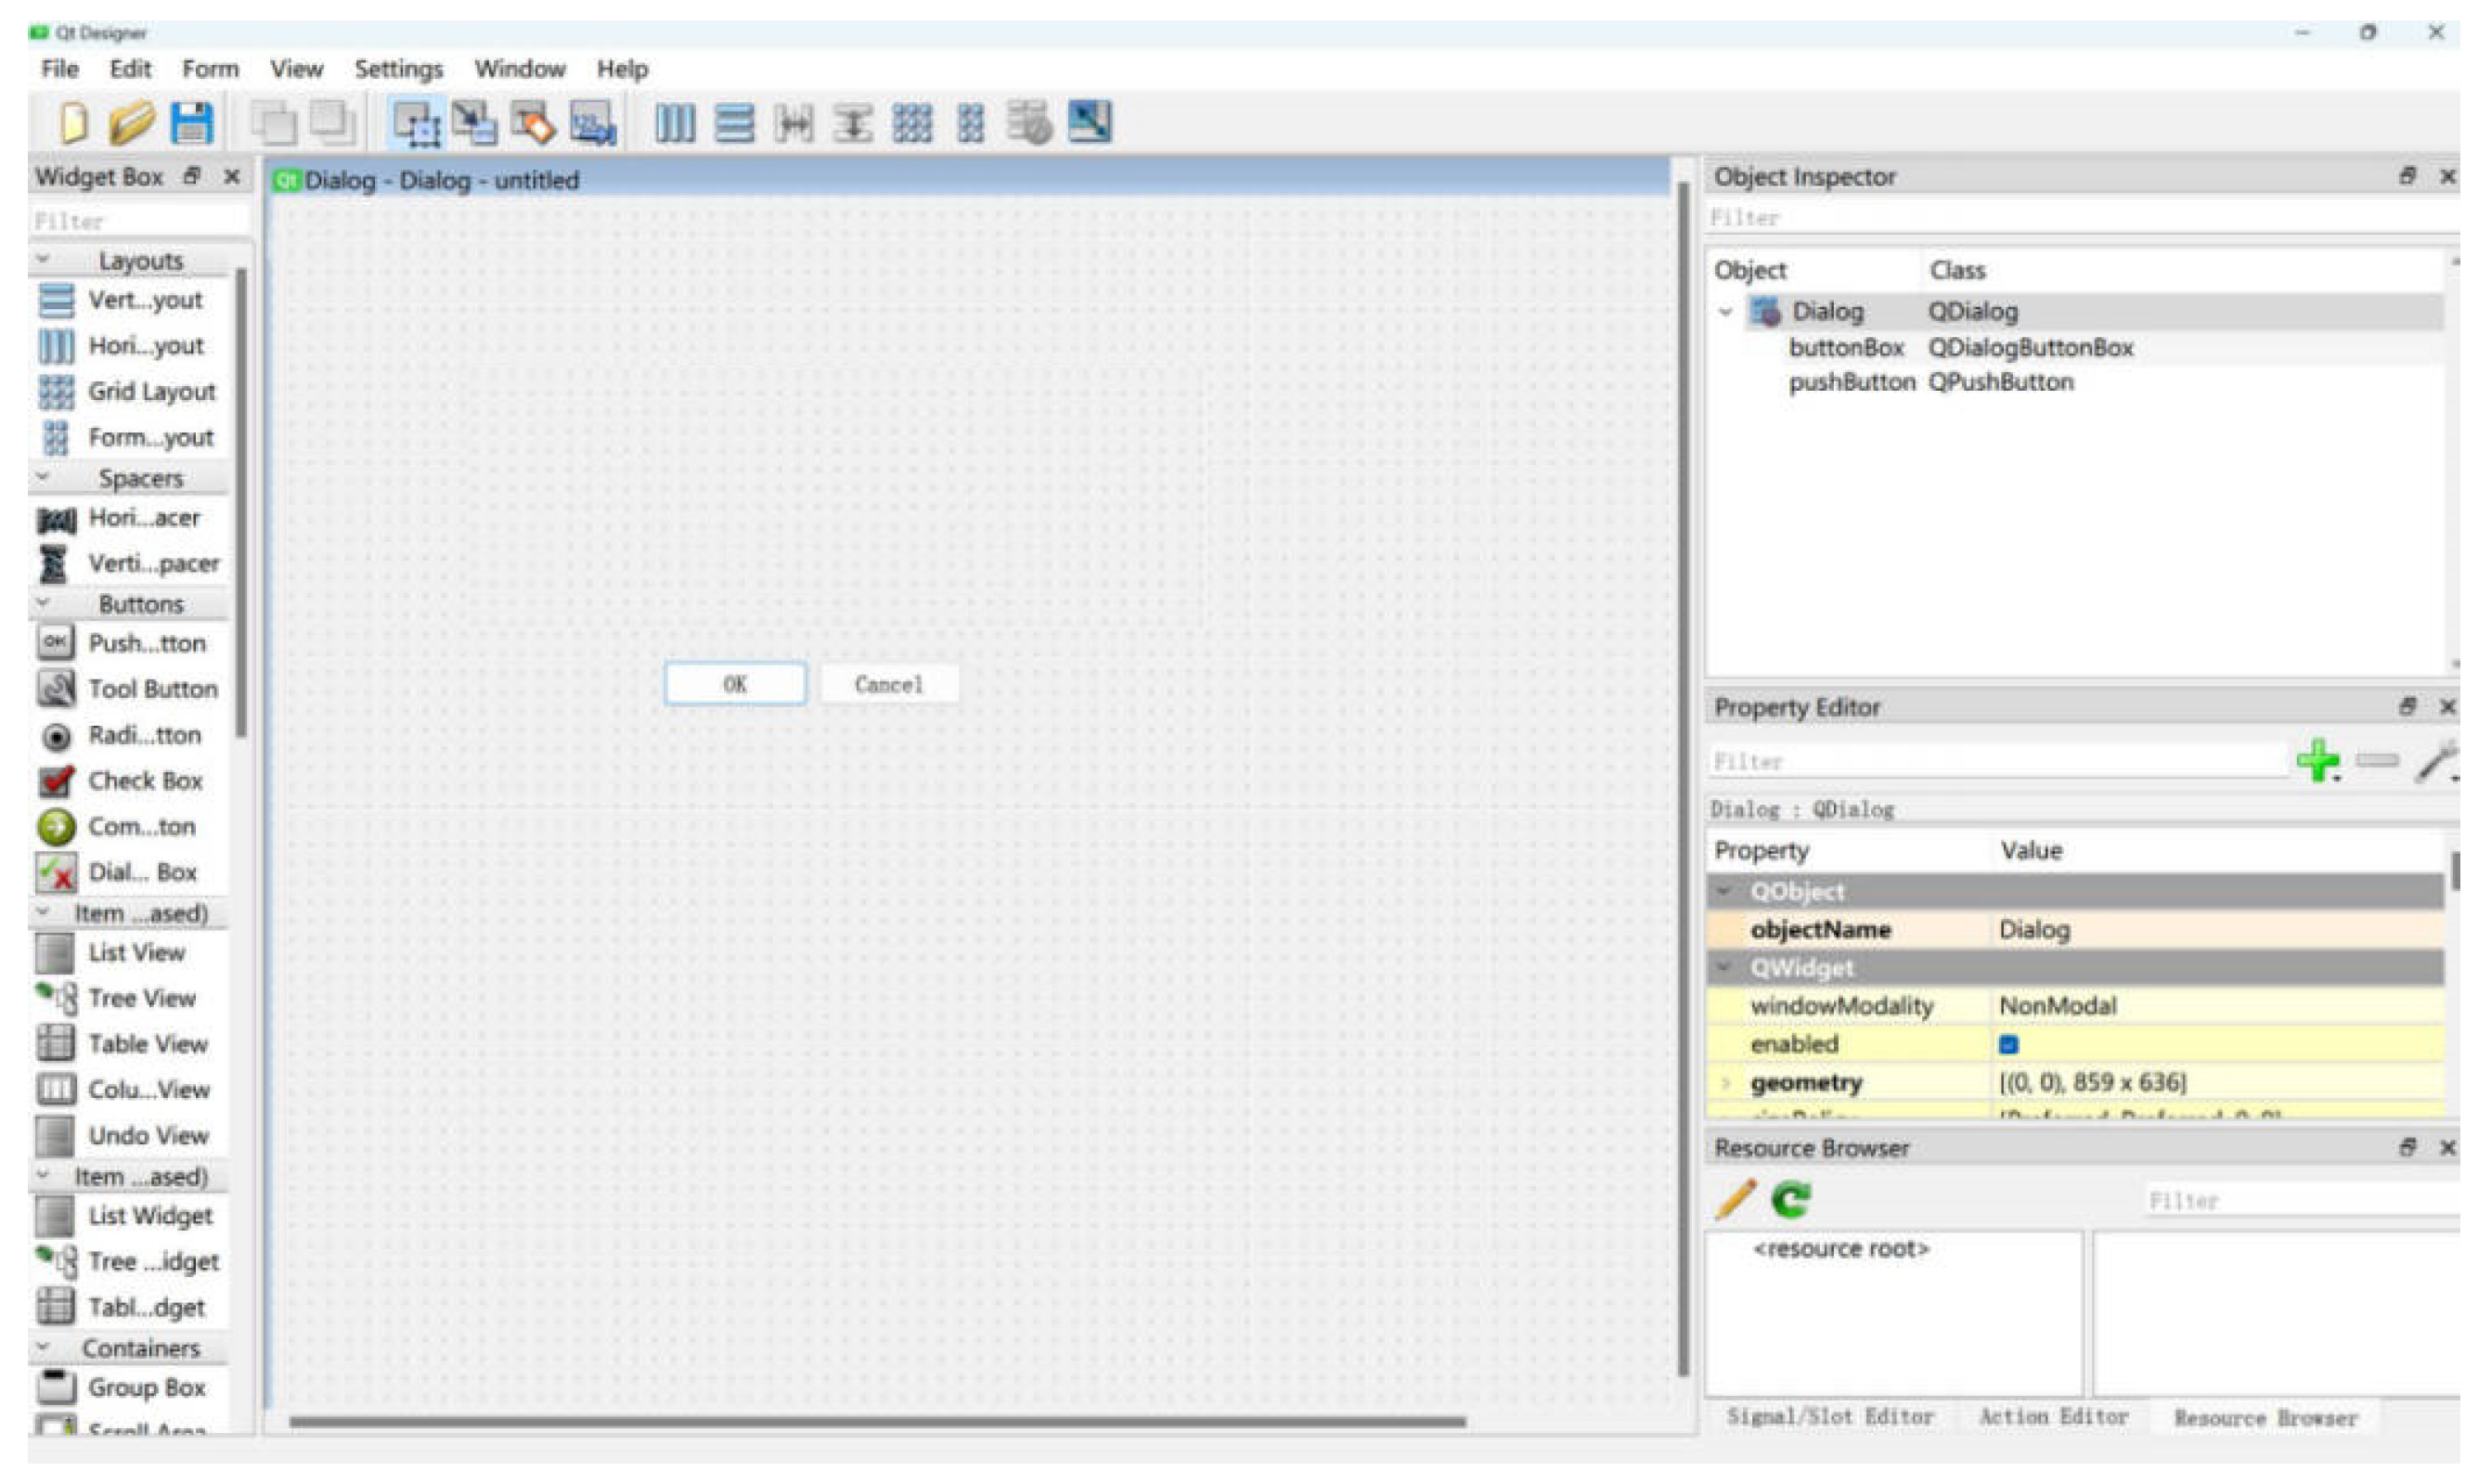Float the Property Editor panel
Image resolution: width=2491 pixels, height=1484 pixels.
(2408, 707)
